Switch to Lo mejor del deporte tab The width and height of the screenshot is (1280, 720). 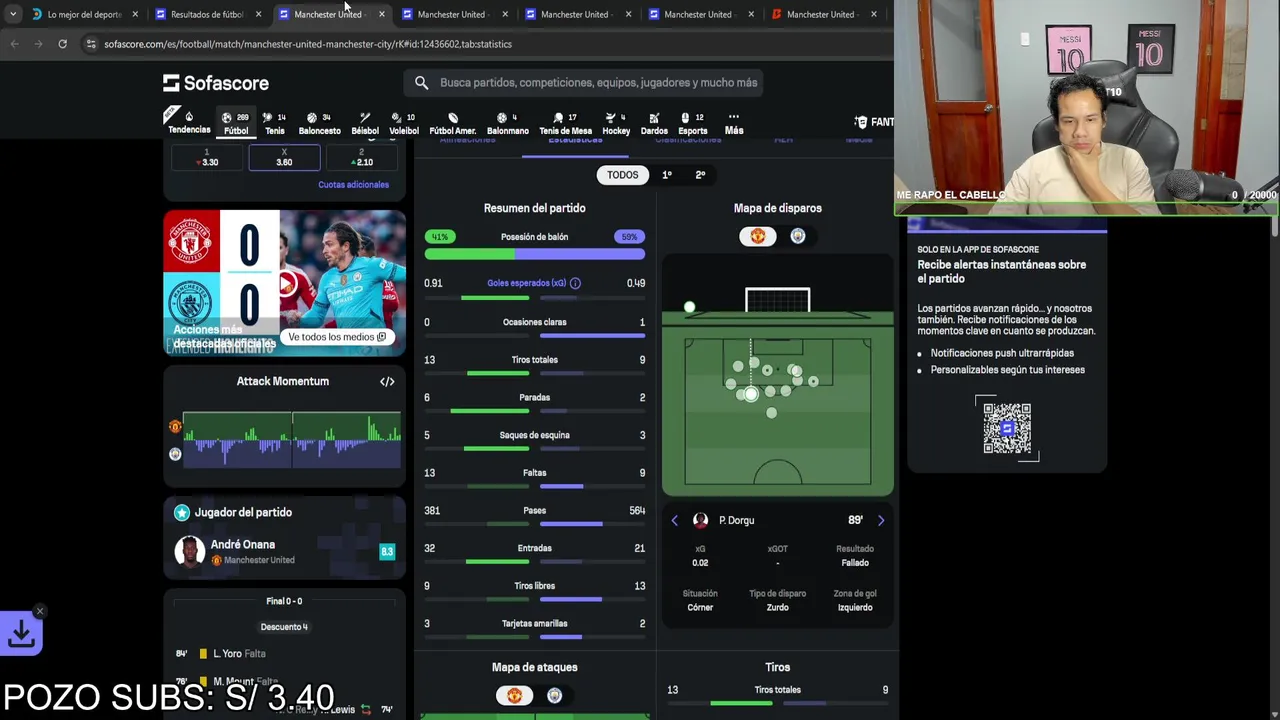click(84, 14)
